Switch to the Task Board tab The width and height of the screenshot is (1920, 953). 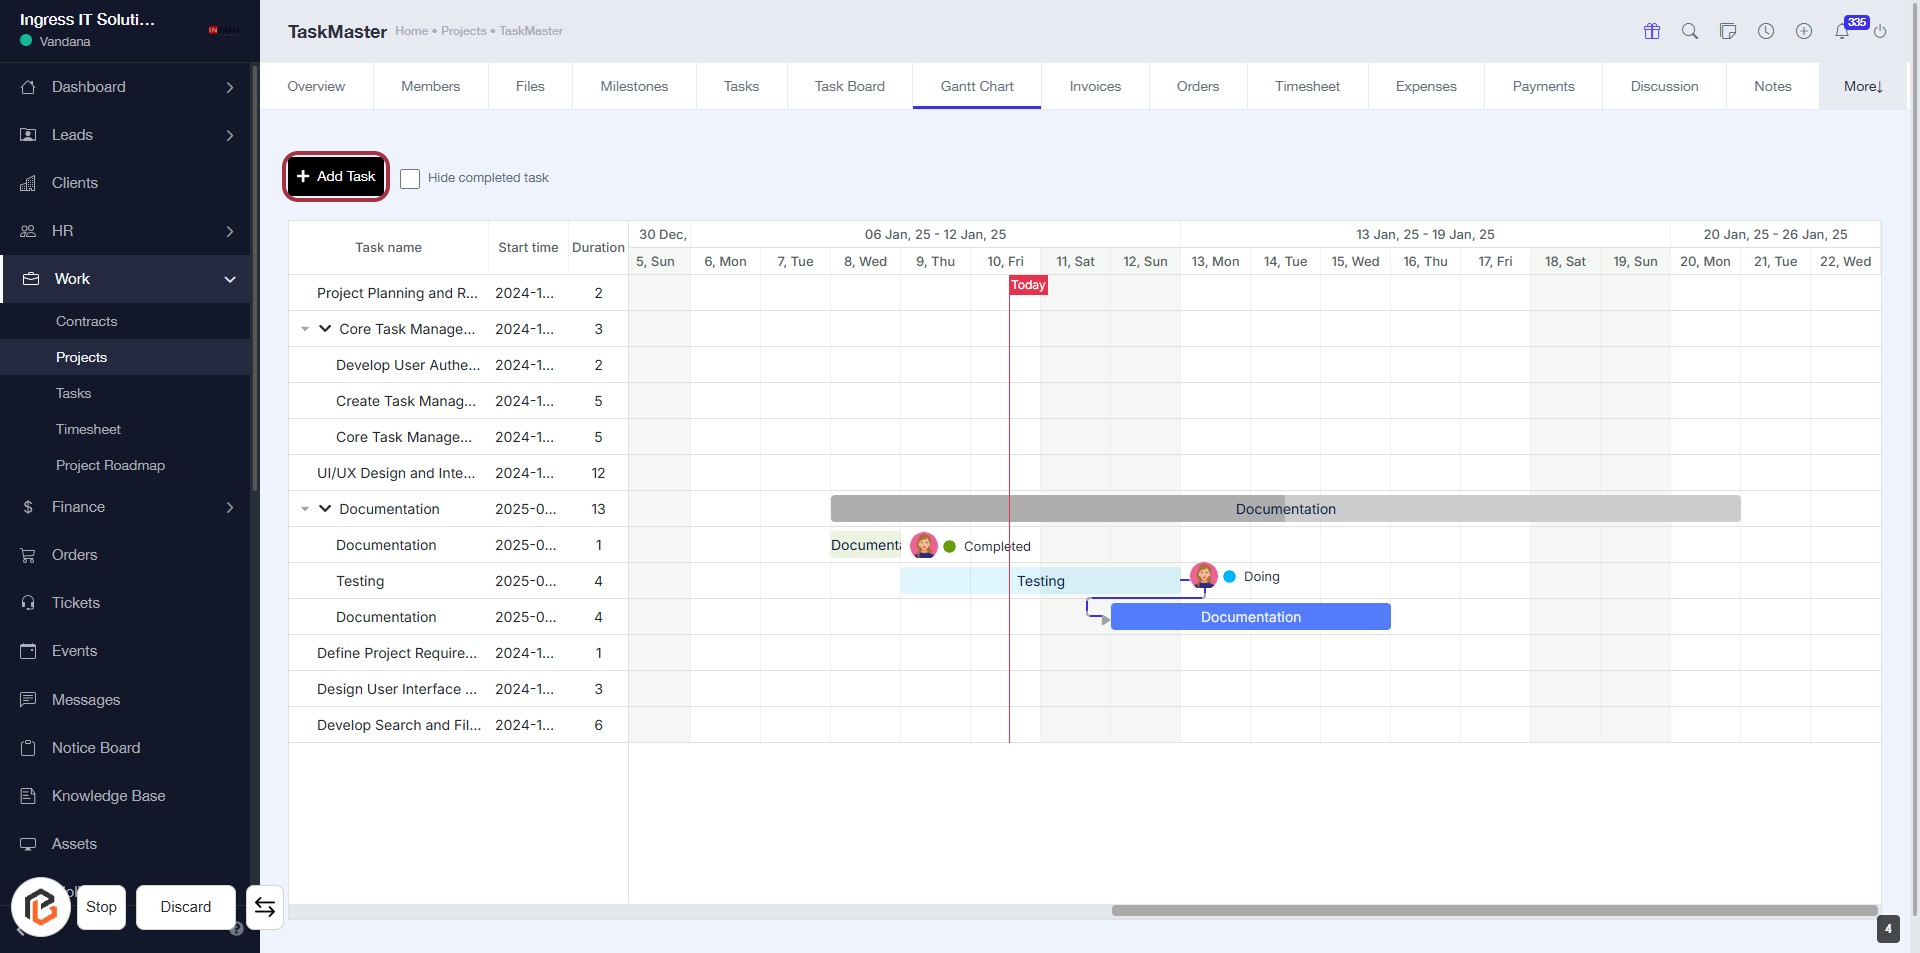(849, 87)
